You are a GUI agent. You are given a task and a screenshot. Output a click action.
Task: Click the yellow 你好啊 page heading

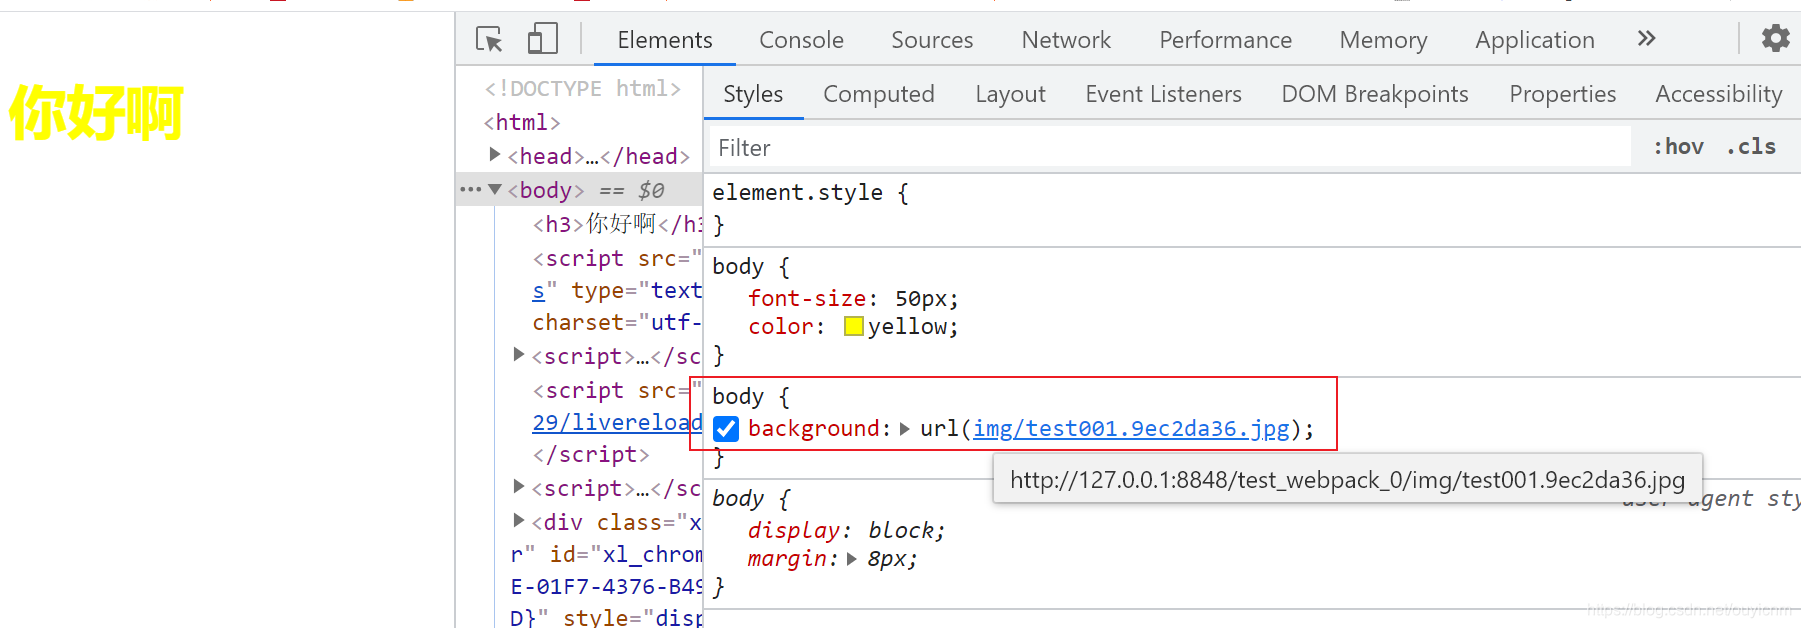[96, 112]
